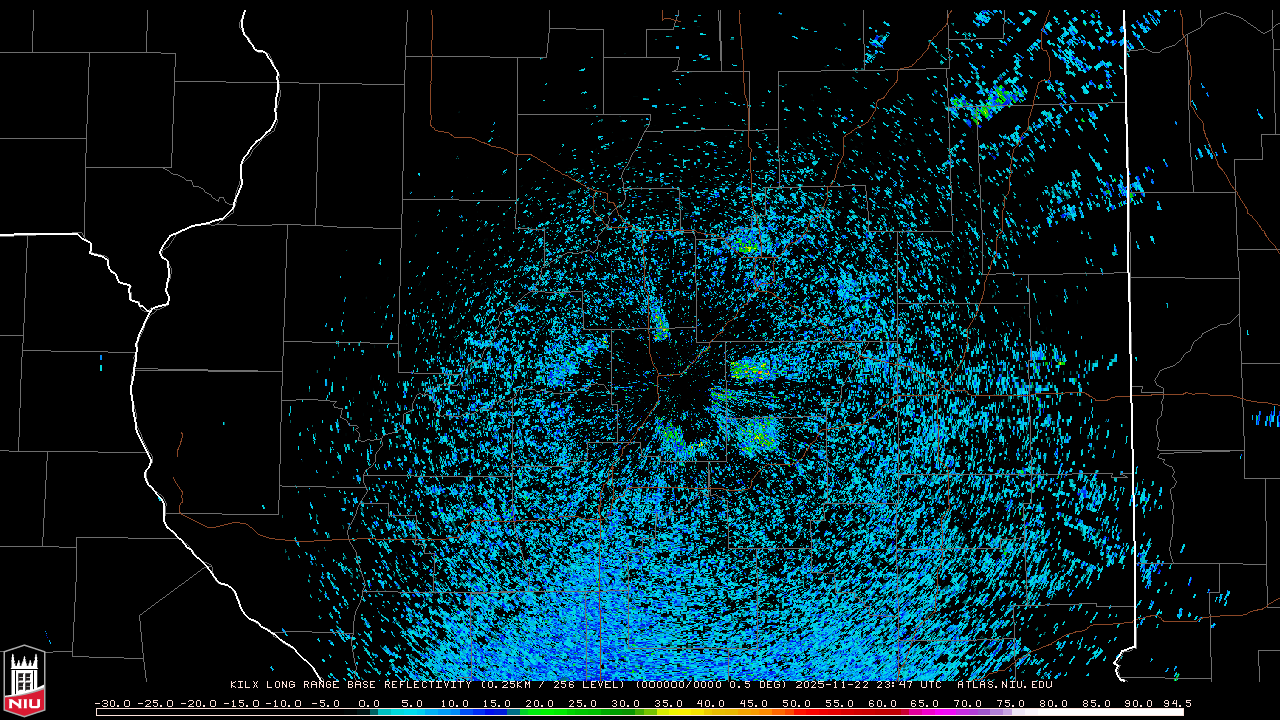Click the green echo cluster northeast of radar center
Viewport: 1280px width, 720px height.
tap(749, 369)
